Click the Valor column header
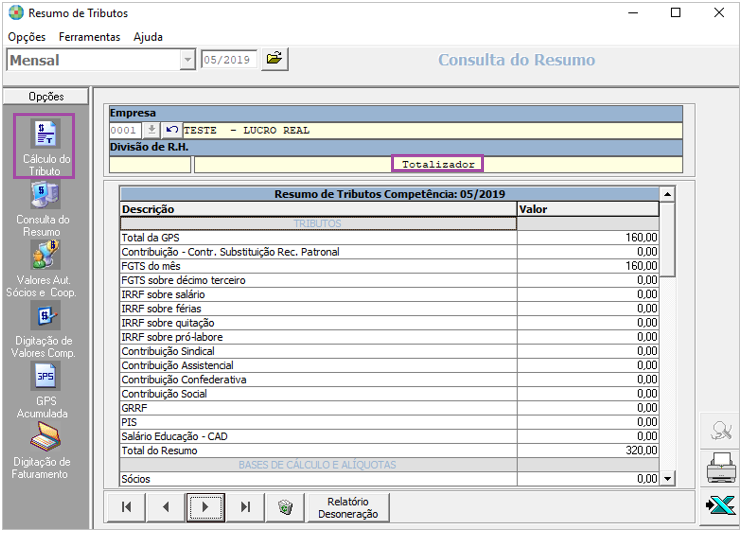The height and width of the screenshot is (535, 744). [587, 209]
